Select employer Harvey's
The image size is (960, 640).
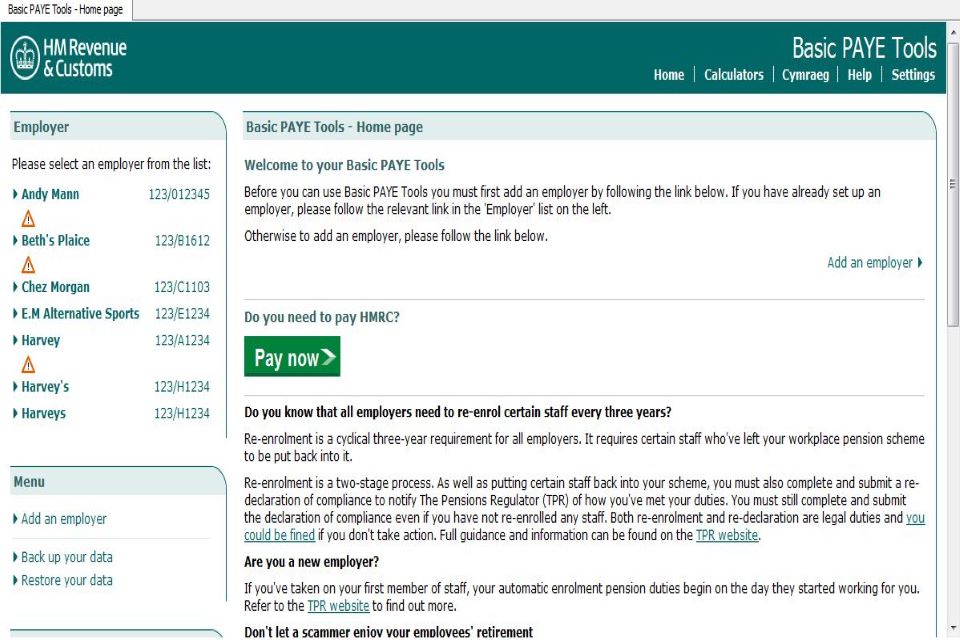pos(45,387)
